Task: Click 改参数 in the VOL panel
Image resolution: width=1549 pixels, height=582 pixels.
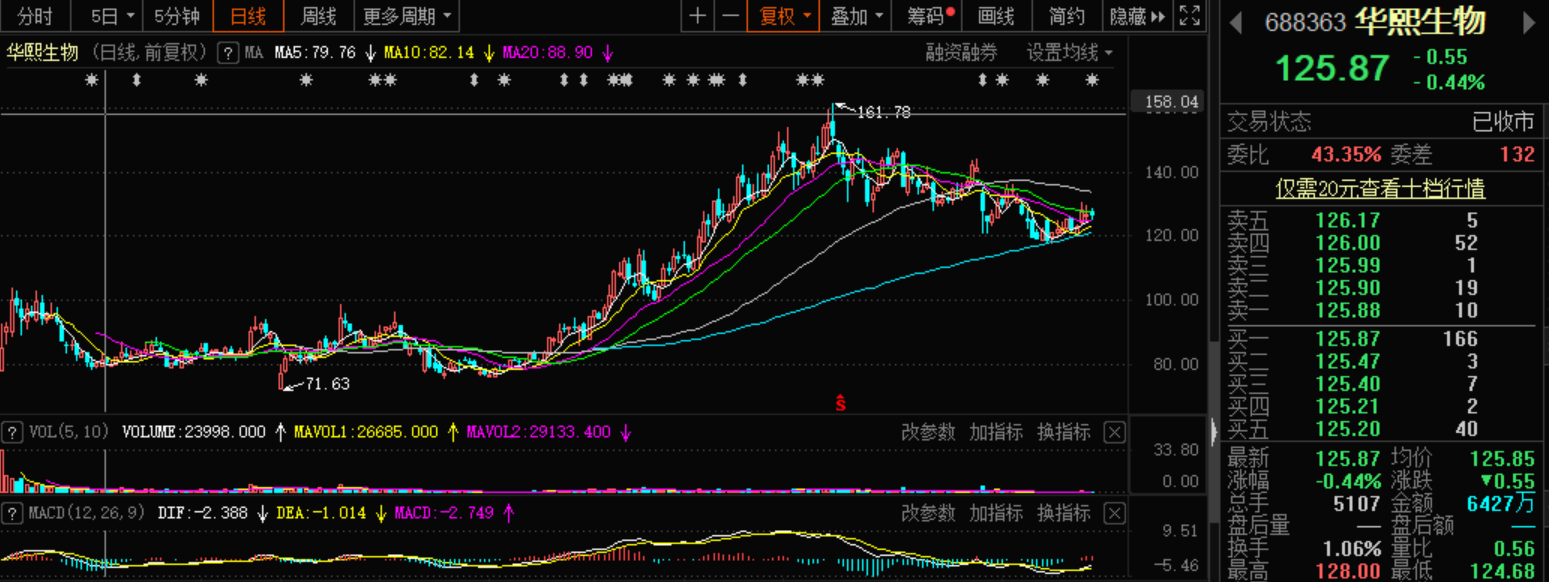Action: point(928,432)
